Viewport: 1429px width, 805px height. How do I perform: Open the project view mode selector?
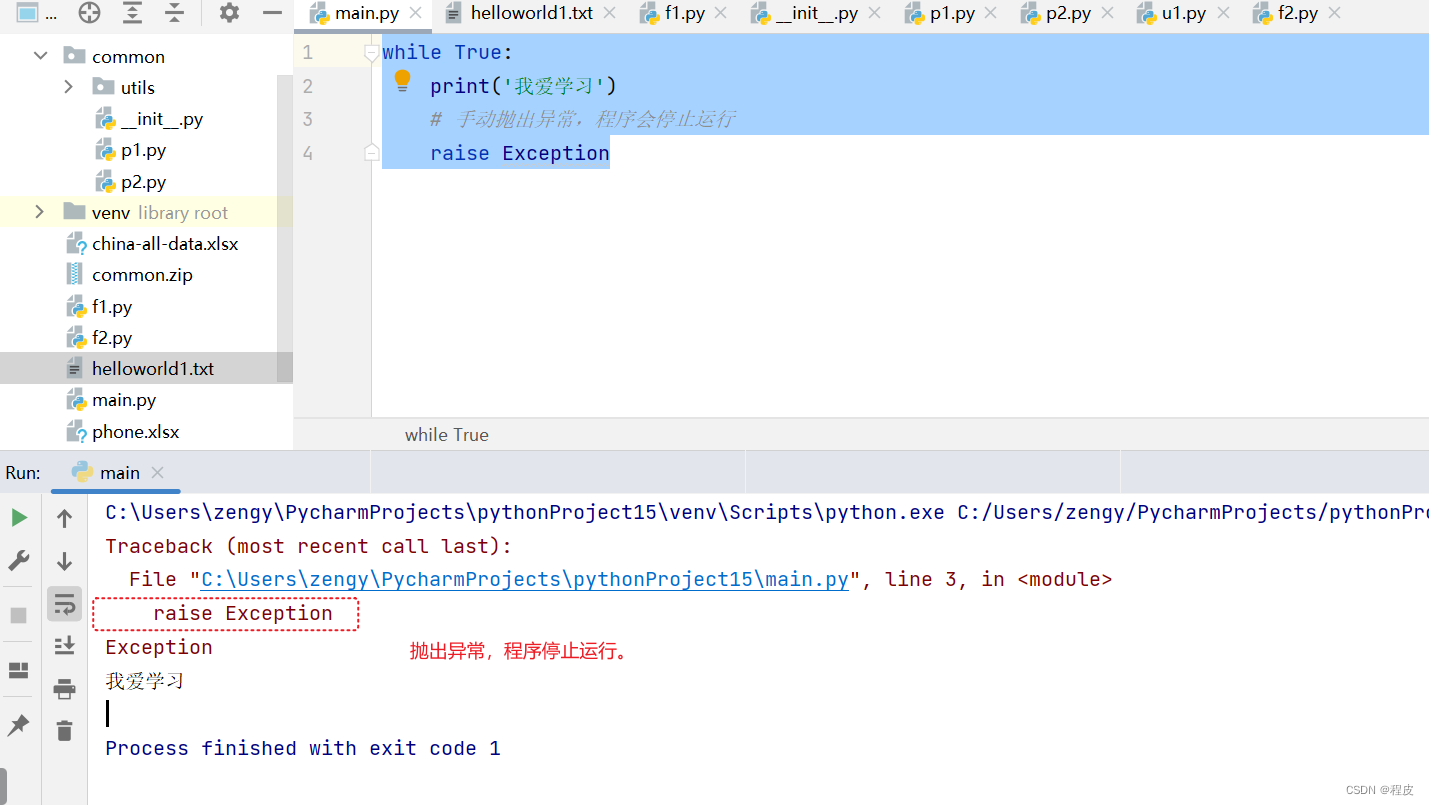36,13
